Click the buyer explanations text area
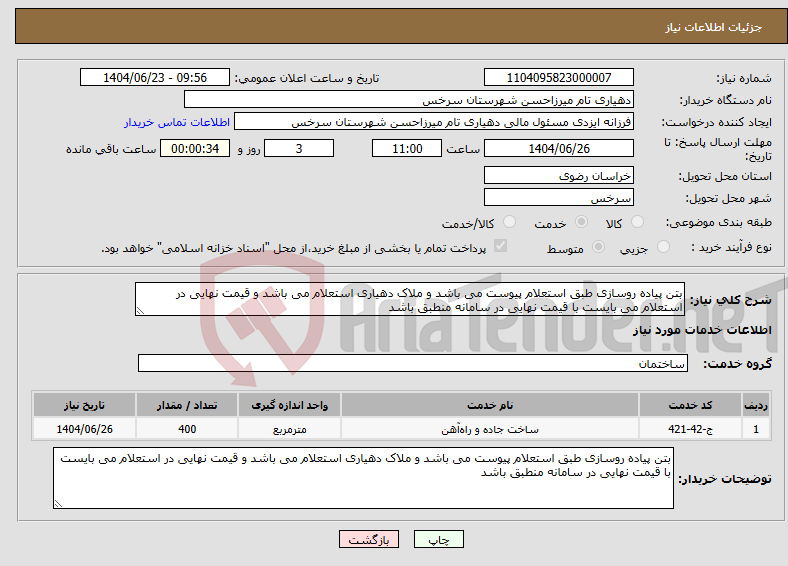This screenshot has width=788, height=566. pyautogui.click(x=363, y=478)
